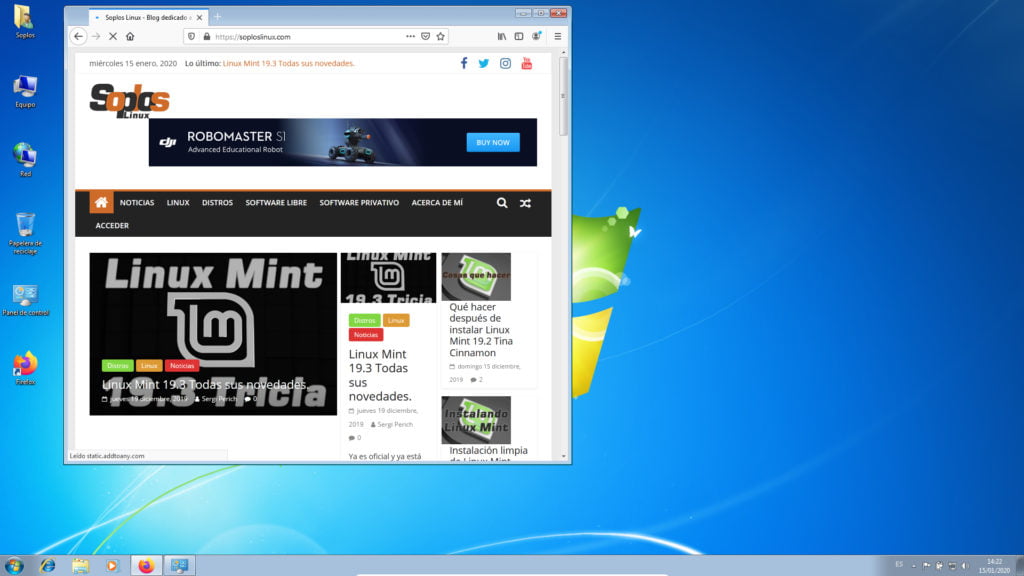Click orange Linux tag in middle column
Viewport: 1024px width, 576px height.
(396, 320)
